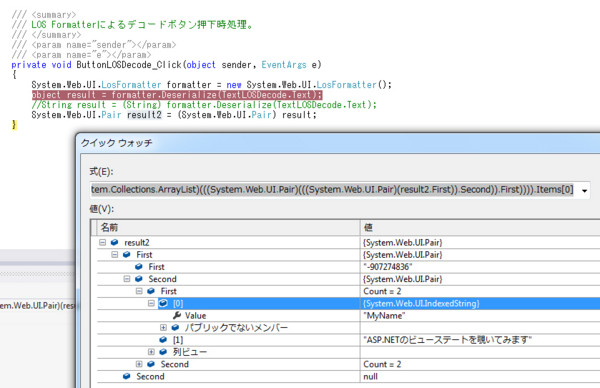Select the 値 column header

pos(480,227)
